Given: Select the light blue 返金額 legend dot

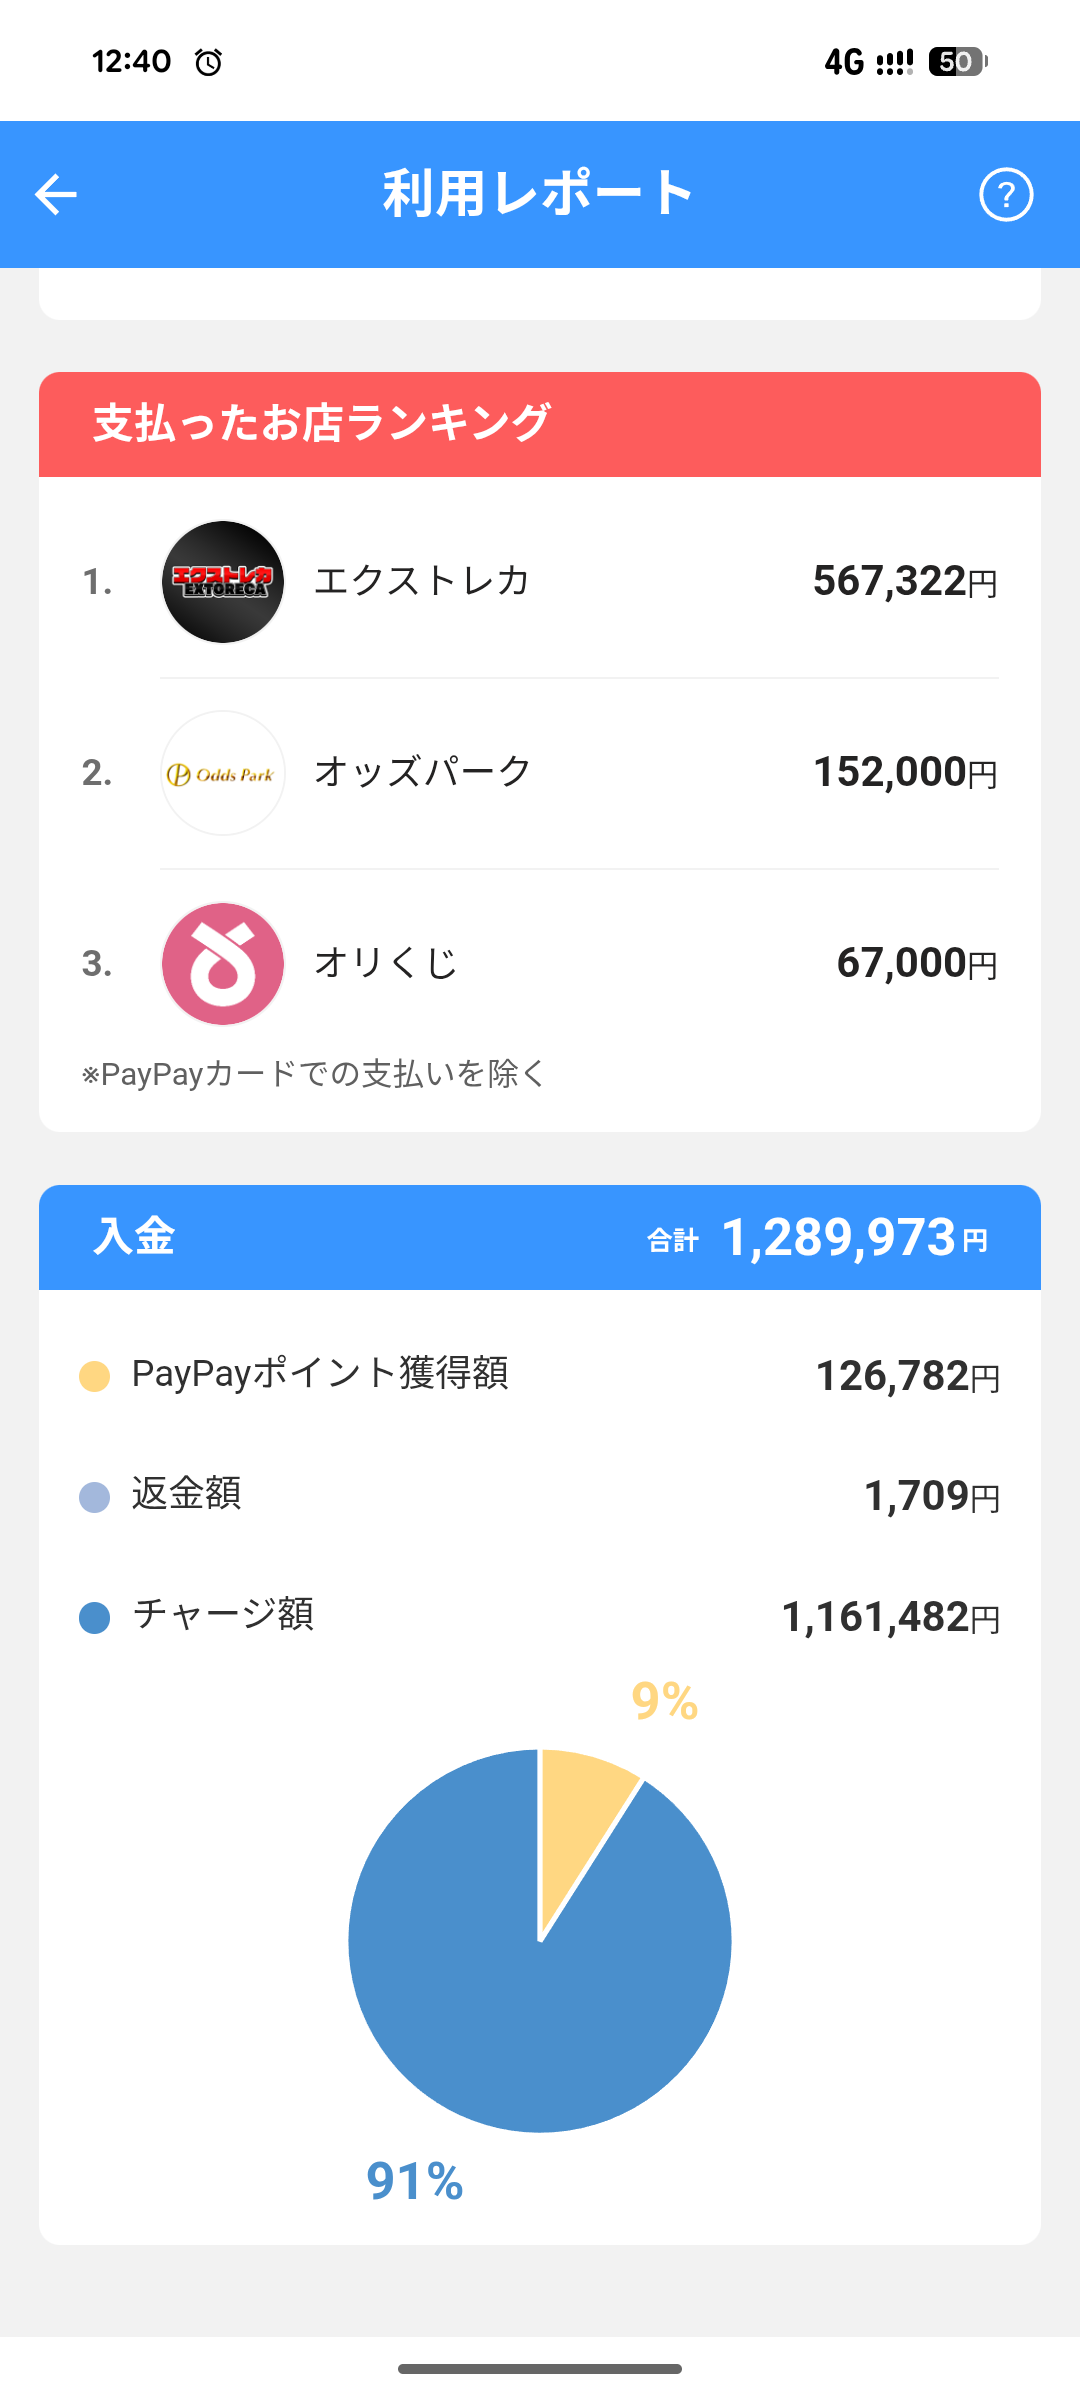Looking at the screenshot, I should [94, 1497].
